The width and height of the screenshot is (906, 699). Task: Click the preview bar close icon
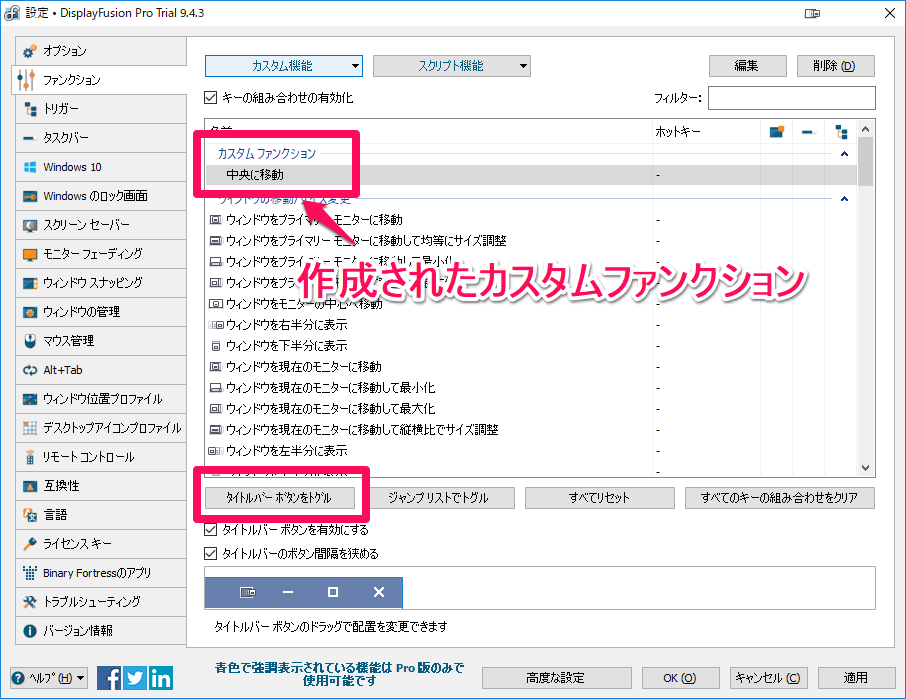coord(378,592)
